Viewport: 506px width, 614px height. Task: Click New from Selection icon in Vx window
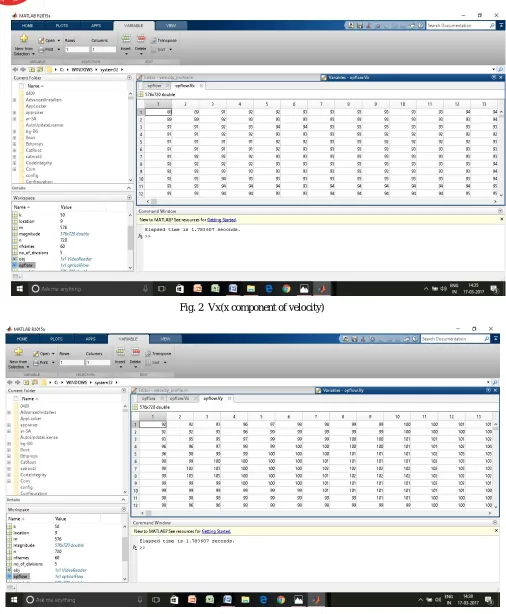pyautogui.click(x=24, y=38)
